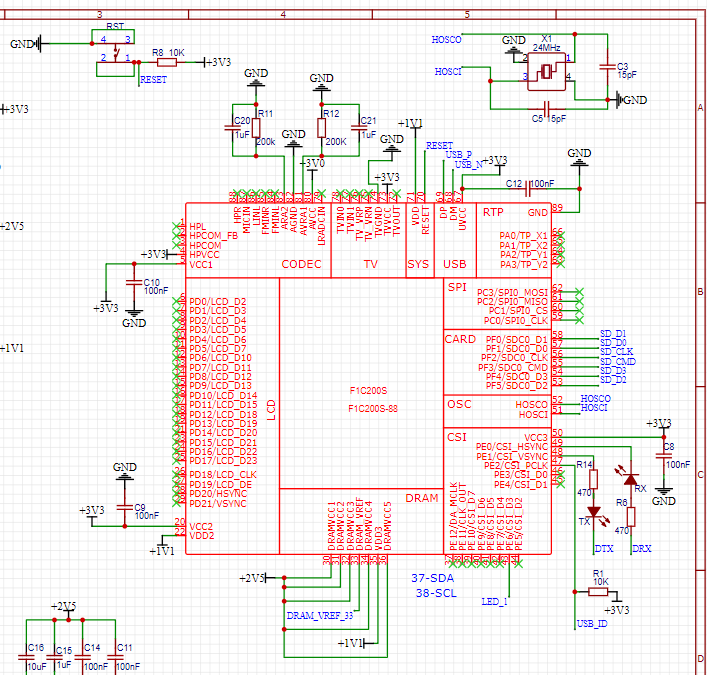Image resolution: width=707 pixels, height=675 pixels.
Task: Click the C8 100nF capacitor
Action: 662,455
